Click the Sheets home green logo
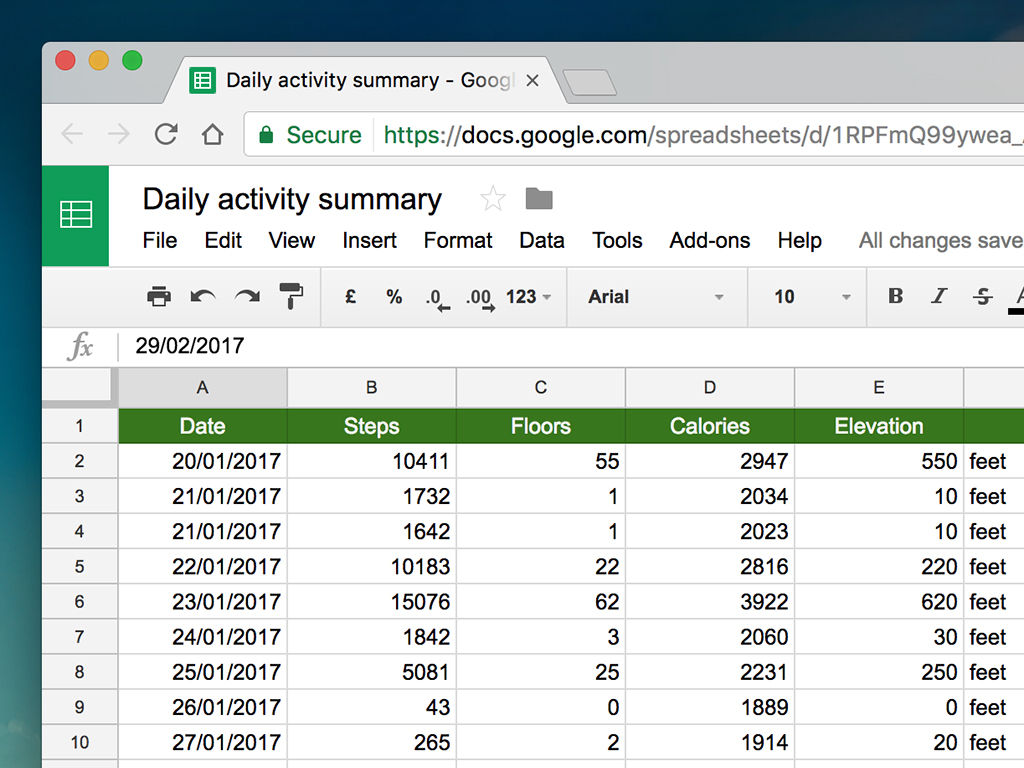The width and height of the screenshot is (1024, 768). click(x=76, y=215)
